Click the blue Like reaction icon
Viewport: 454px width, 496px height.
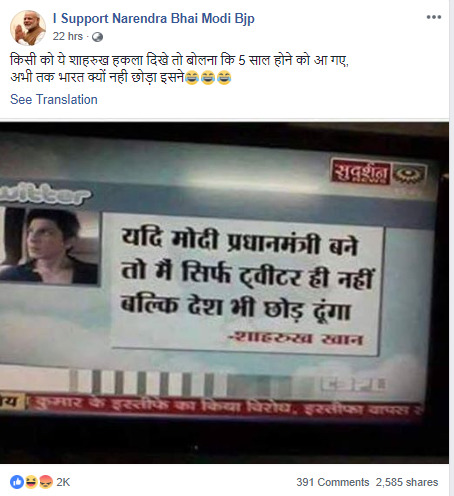pyautogui.click(x=17, y=482)
